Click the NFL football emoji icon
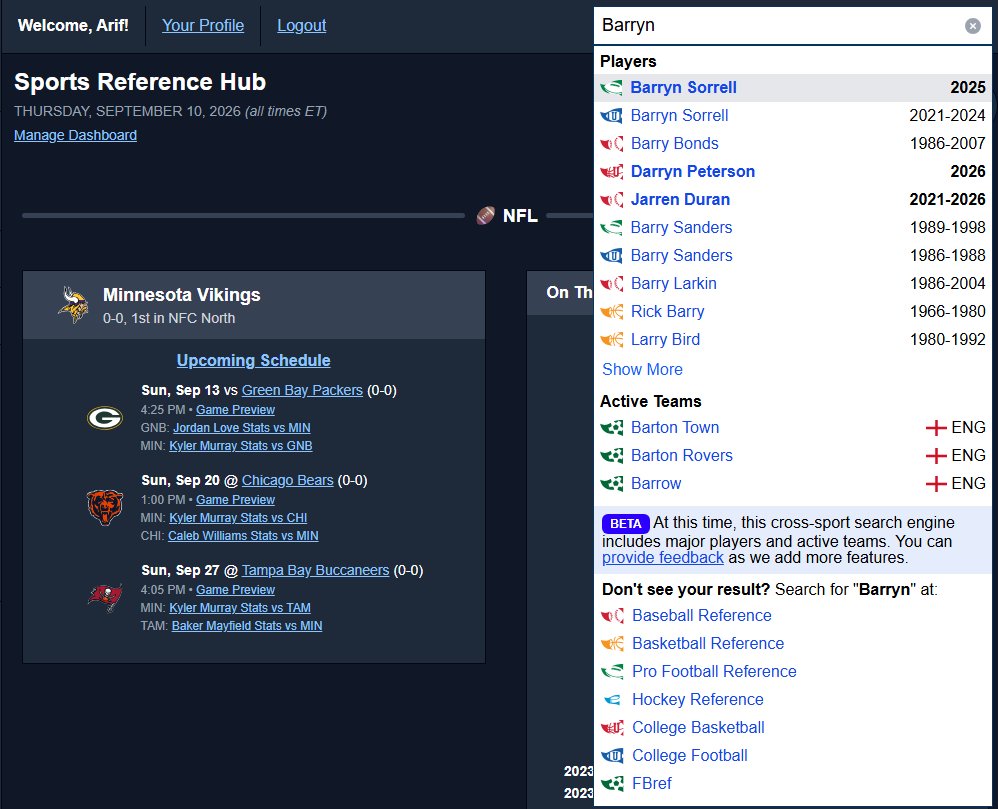998x809 pixels. tap(486, 215)
